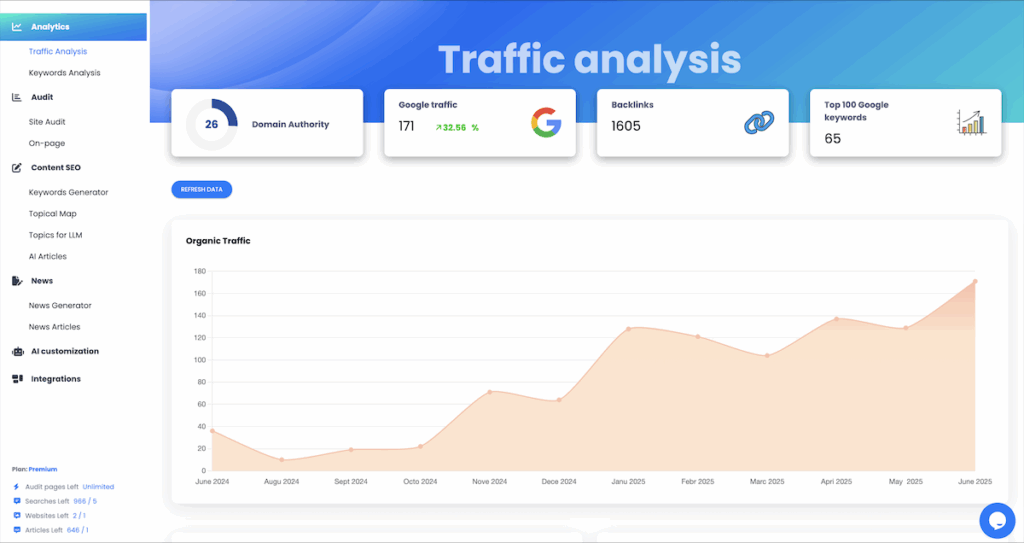This screenshot has width=1024, height=543.
Task: Select the Audit section label
Action: click(42, 97)
